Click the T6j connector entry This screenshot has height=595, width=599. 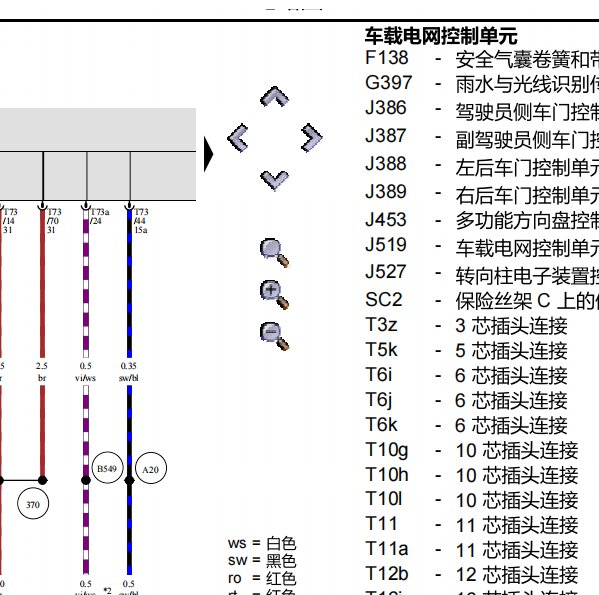pyautogui.click(x=466, y=400)
